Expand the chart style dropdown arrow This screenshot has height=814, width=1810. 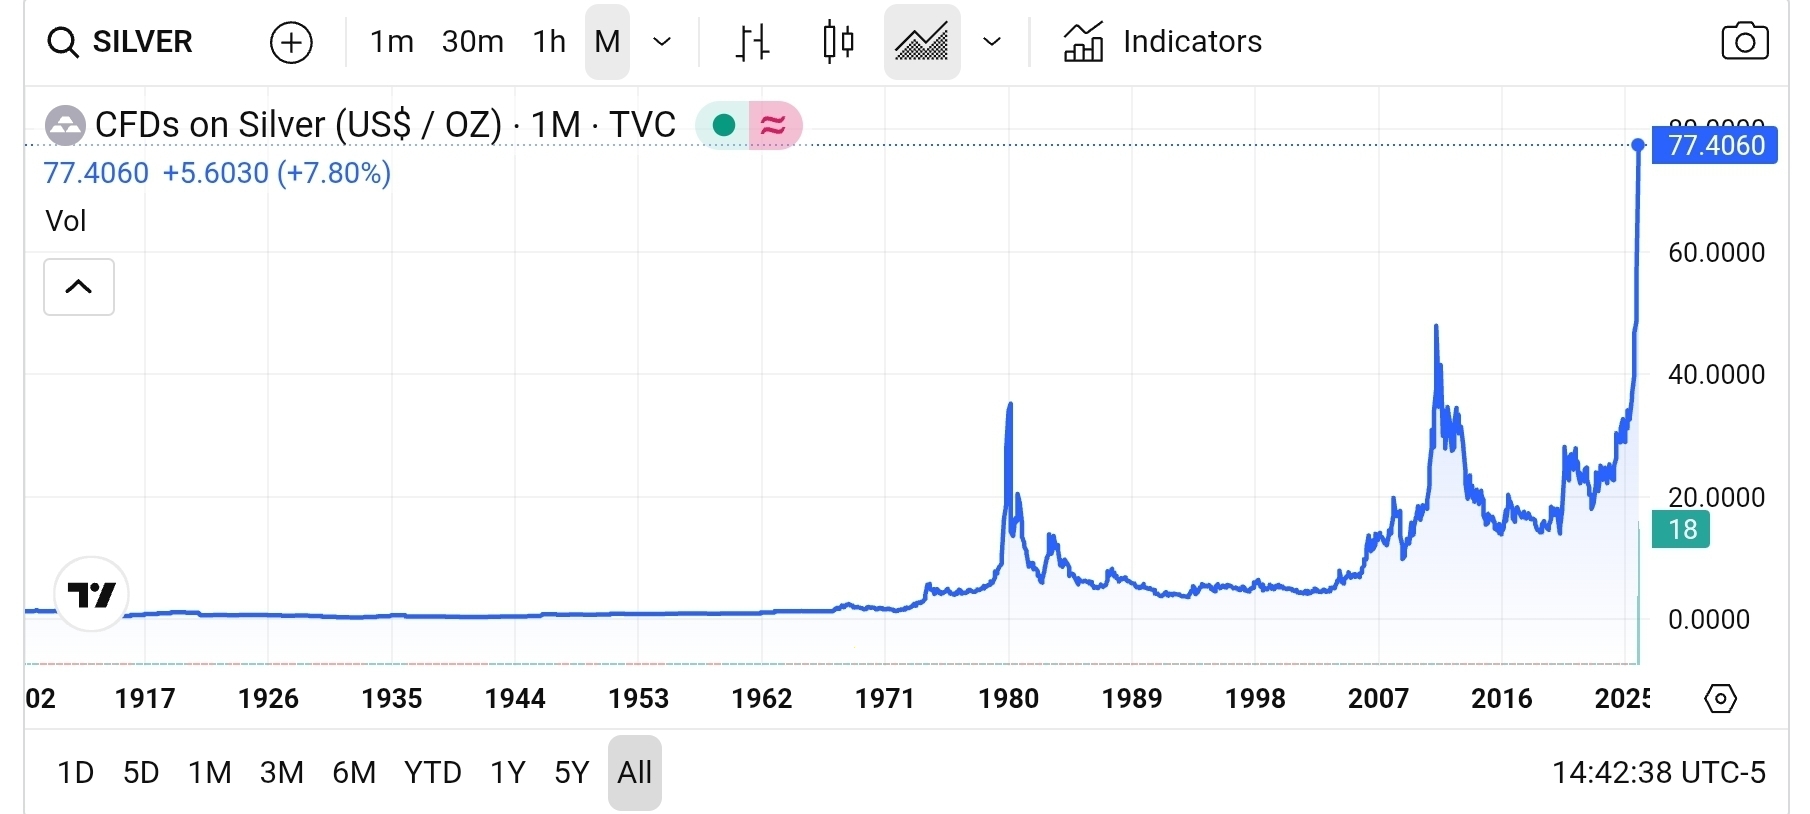coord(992,42)
